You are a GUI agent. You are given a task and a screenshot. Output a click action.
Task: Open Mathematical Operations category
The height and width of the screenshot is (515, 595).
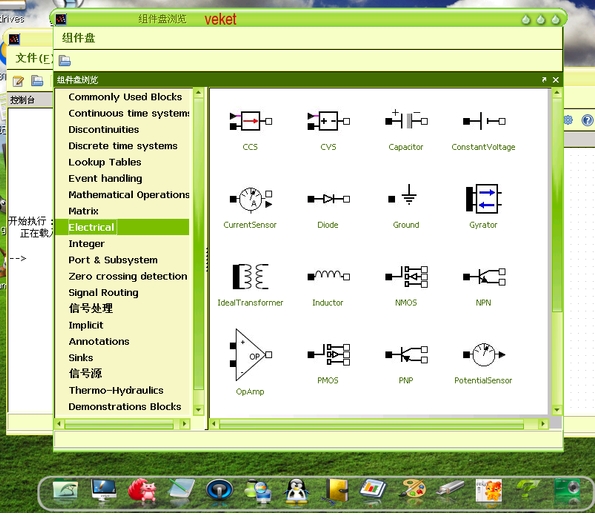pyautogui.click(x=129, y=195)
